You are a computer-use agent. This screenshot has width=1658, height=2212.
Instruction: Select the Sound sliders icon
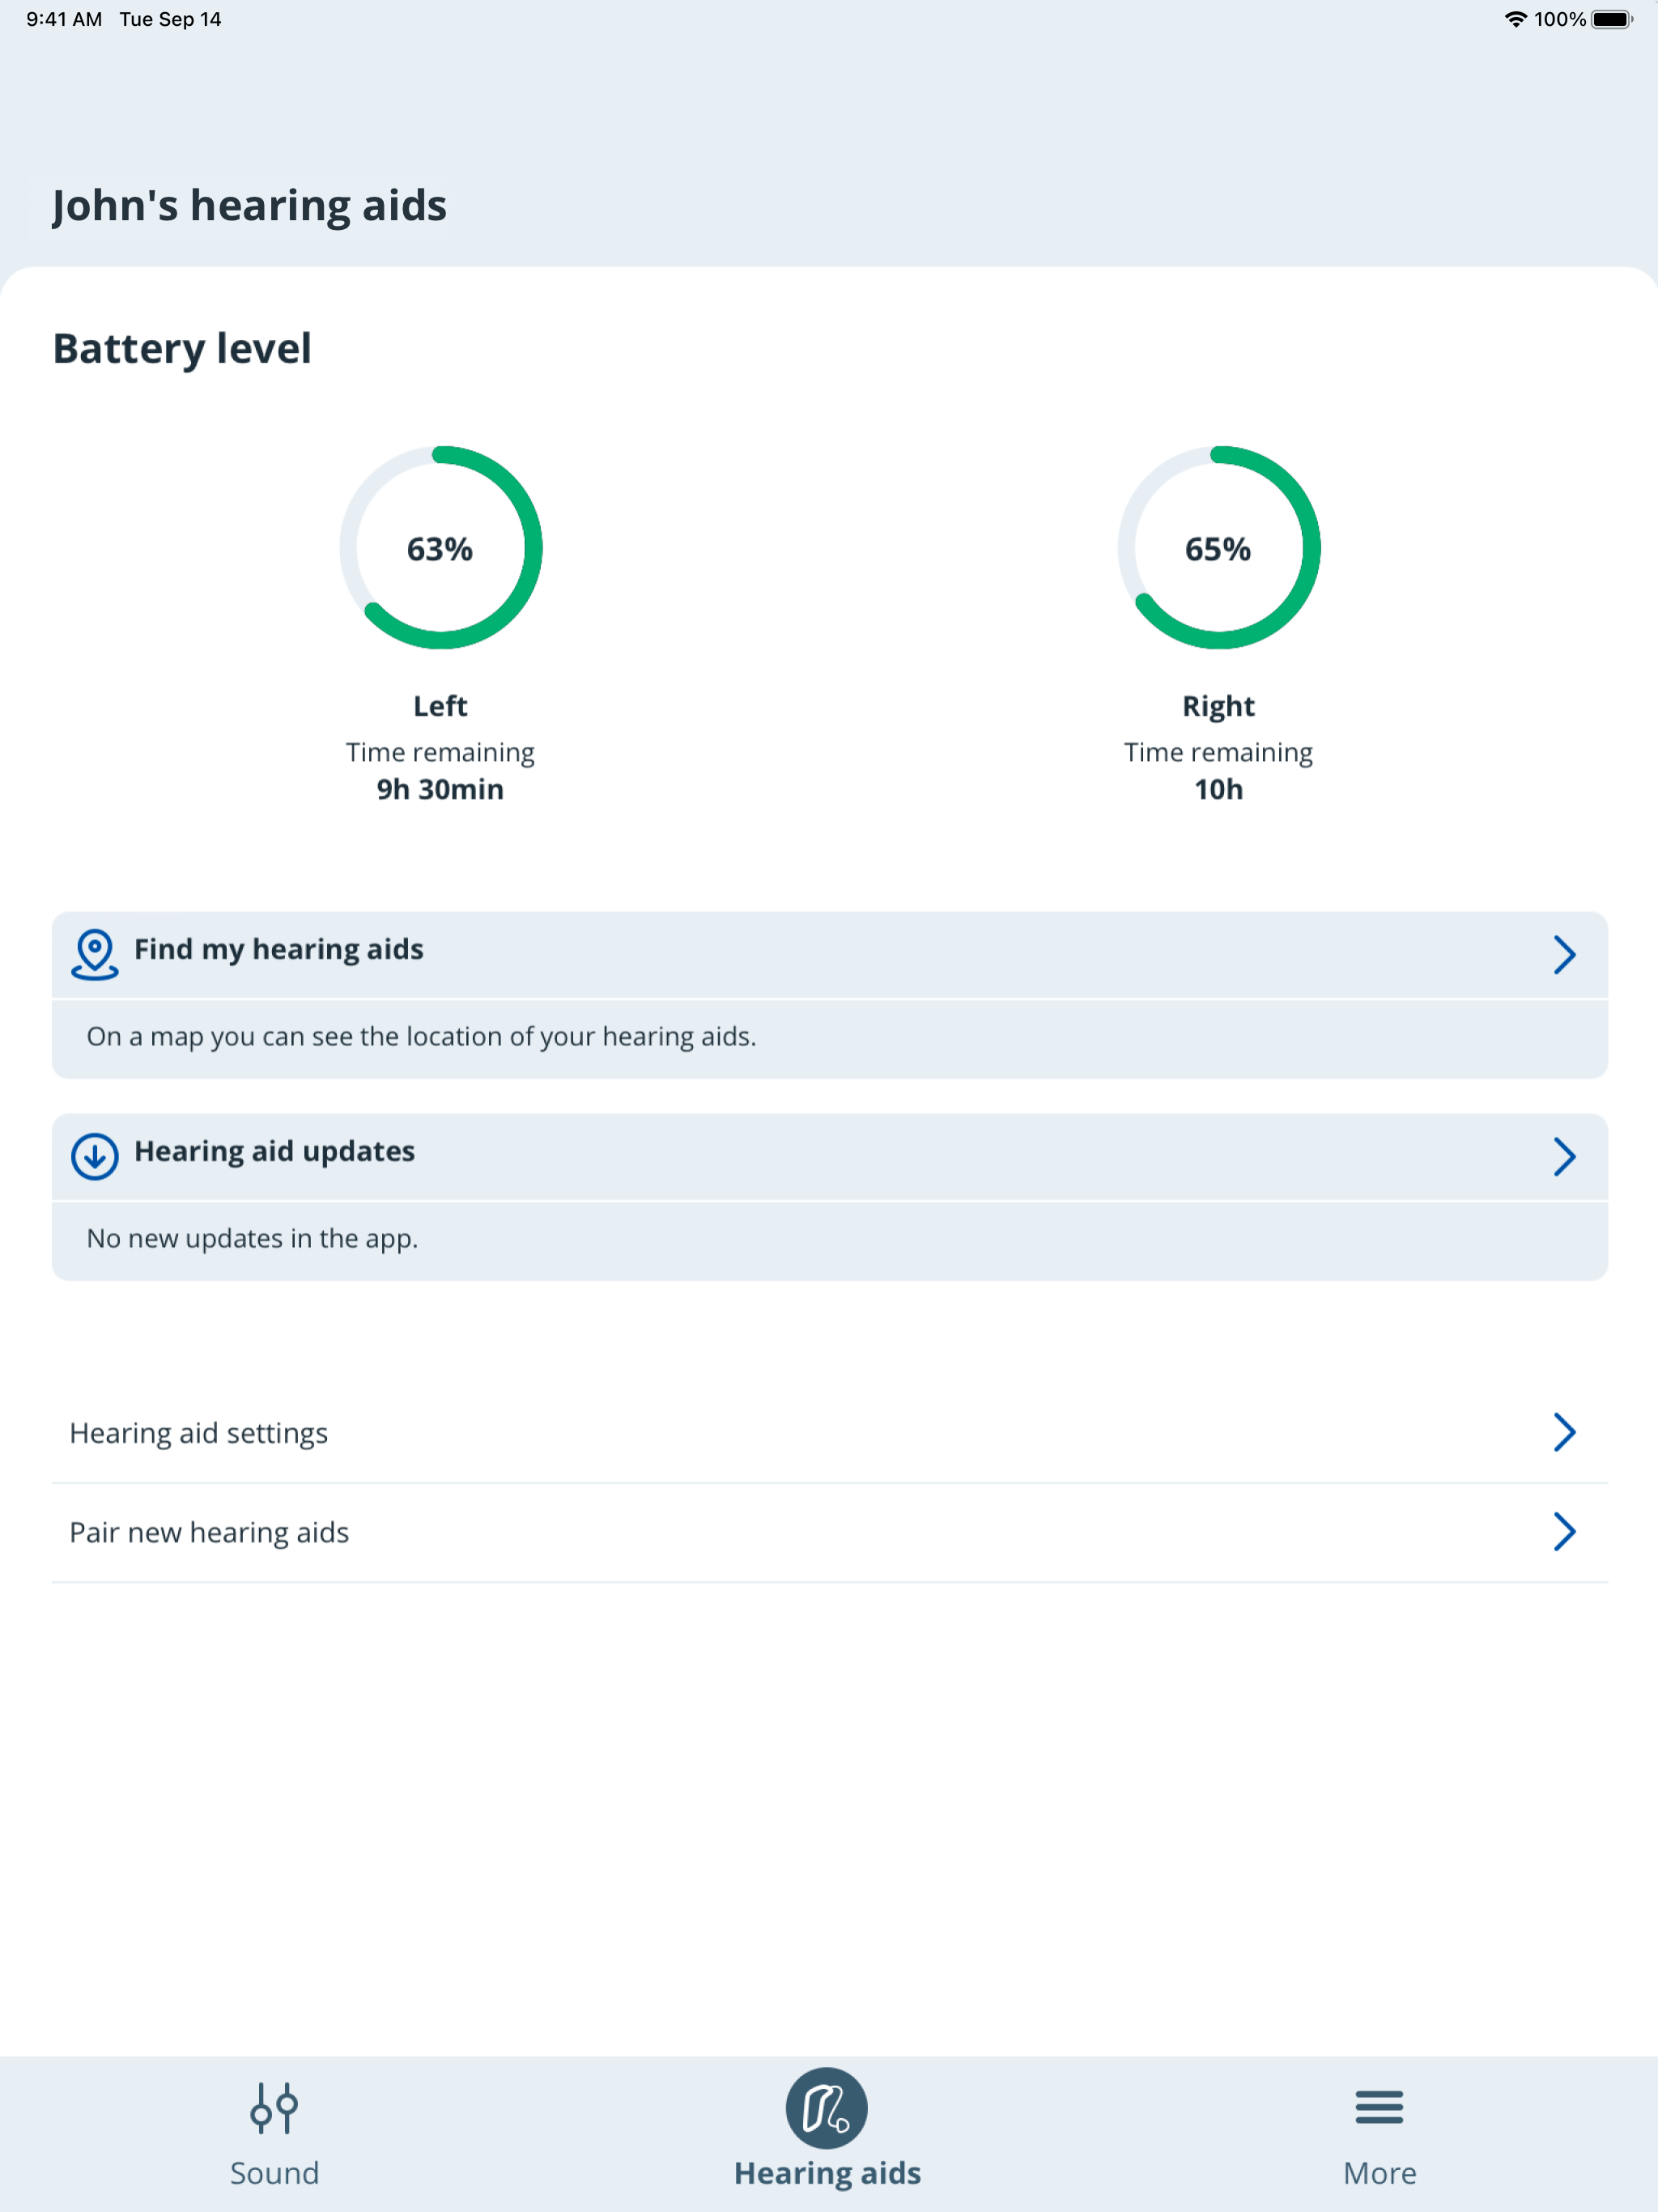(274, 2107)
